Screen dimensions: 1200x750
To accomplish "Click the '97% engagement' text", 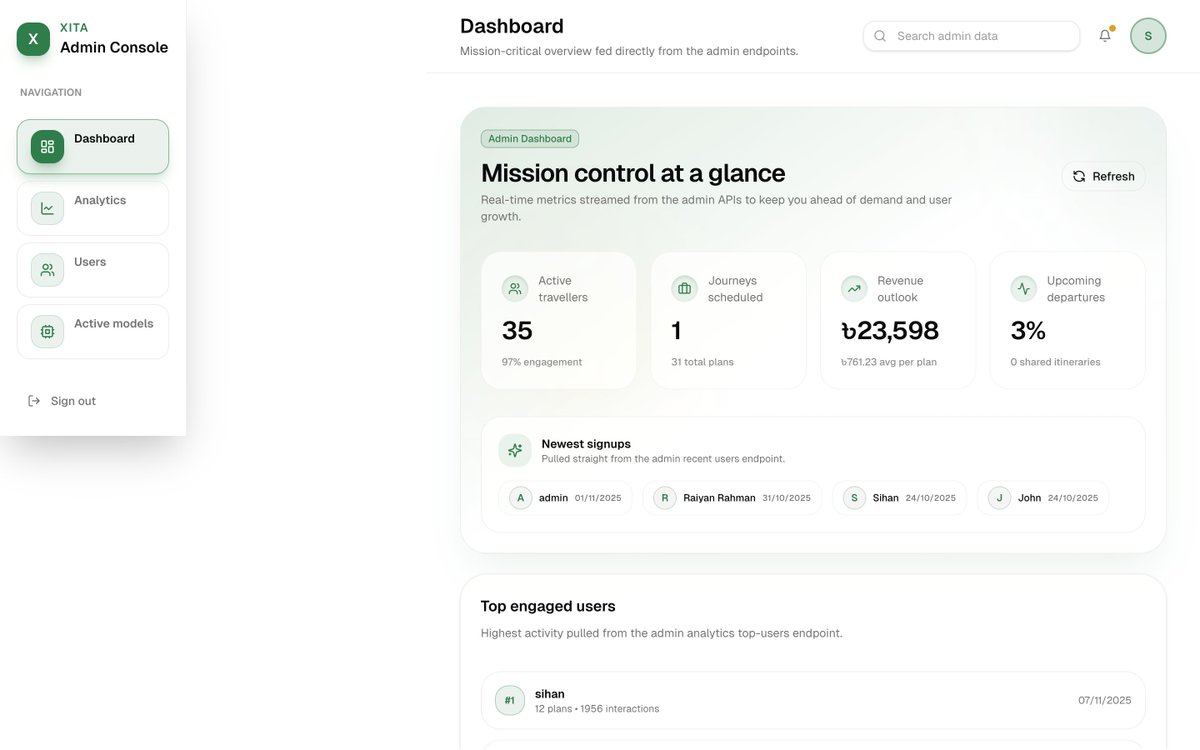I will 542,362.
